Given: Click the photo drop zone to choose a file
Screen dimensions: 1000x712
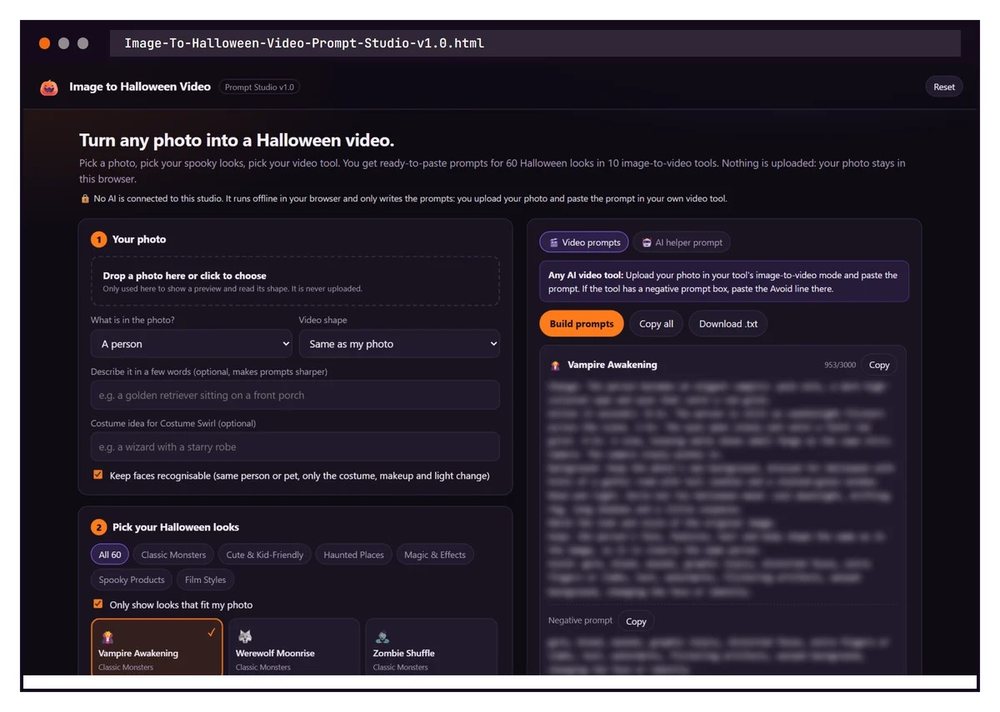Looking at the screenshot, I should pyautogui.click(x=295, y=281).
